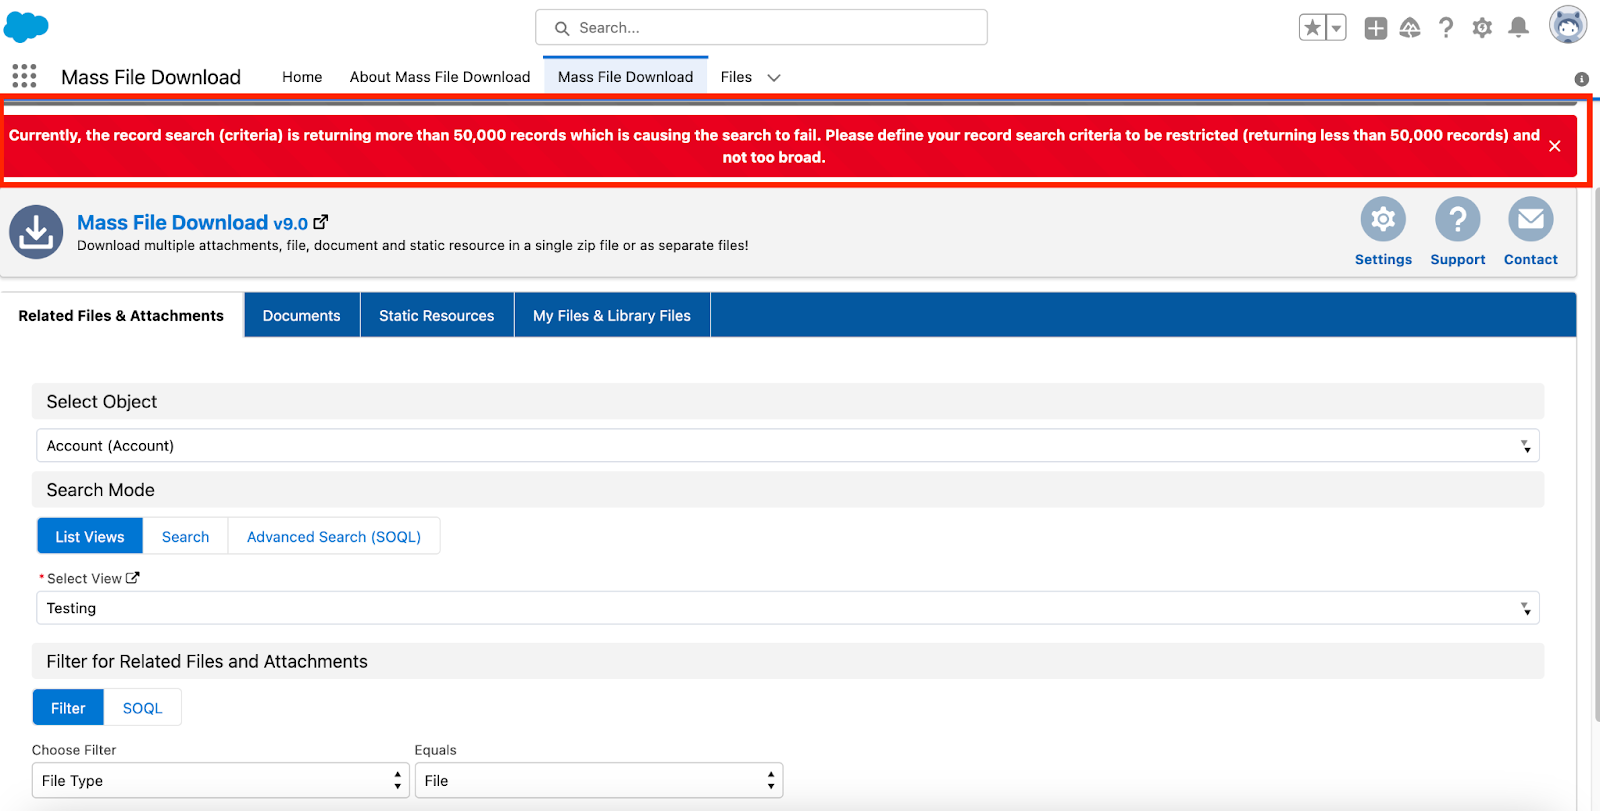Select the SOQL filter option
The image size is (1600, 811).
click(142, 707)
